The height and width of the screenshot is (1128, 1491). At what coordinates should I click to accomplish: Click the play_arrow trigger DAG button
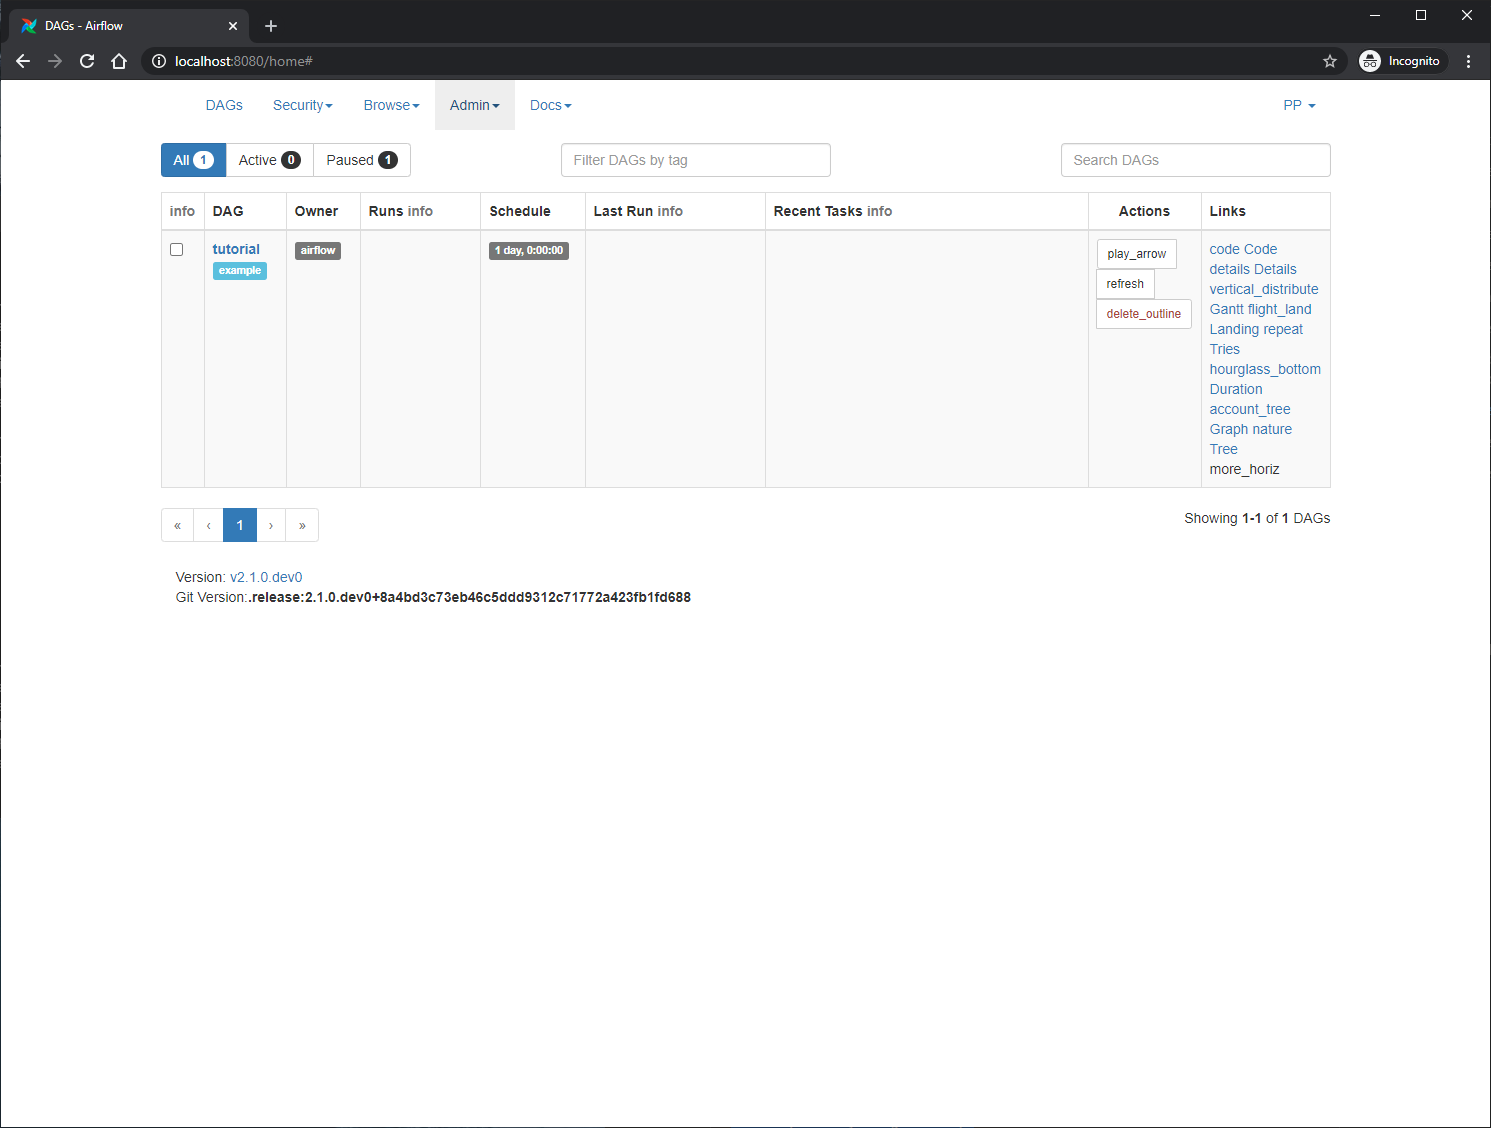1137,254
